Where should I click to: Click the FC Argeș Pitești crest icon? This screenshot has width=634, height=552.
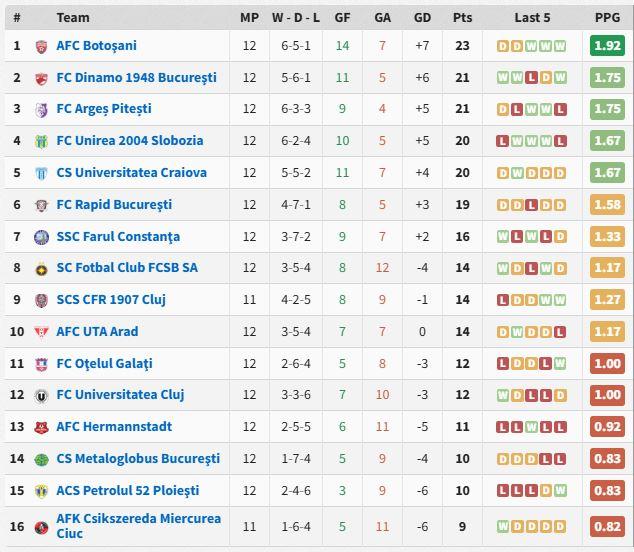(41, 109)
